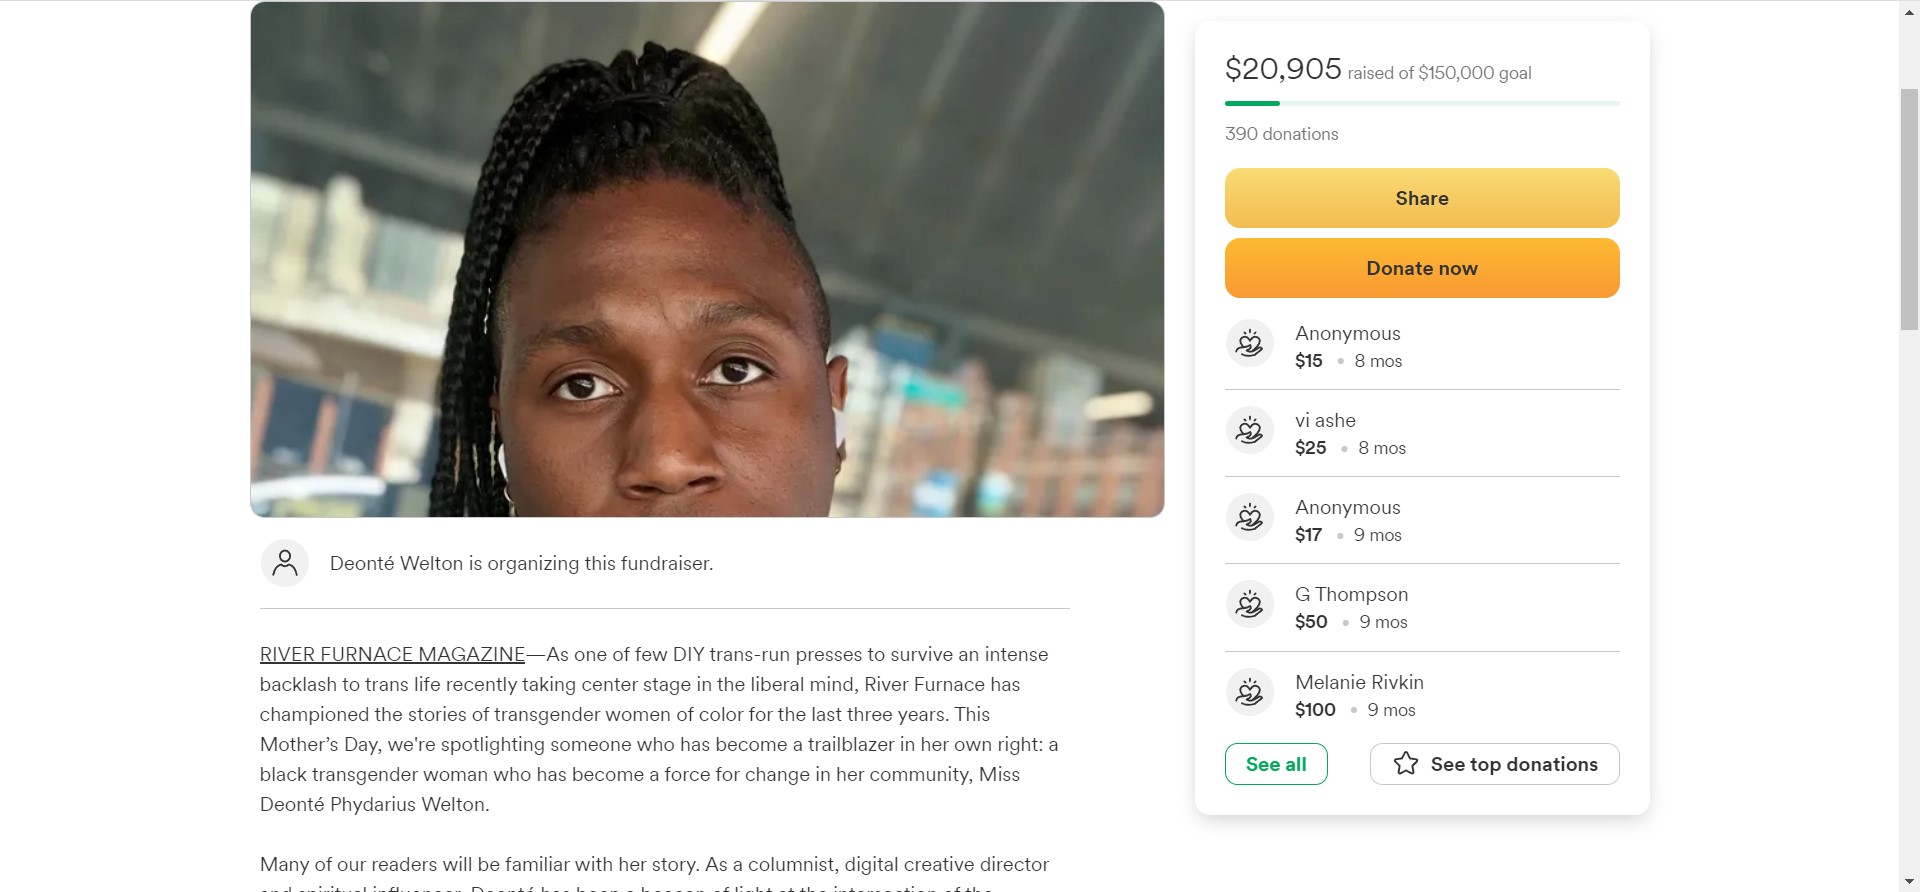Click the page scrollbar thumb
Screen dimensions: 1920x892
(1909, 210)
